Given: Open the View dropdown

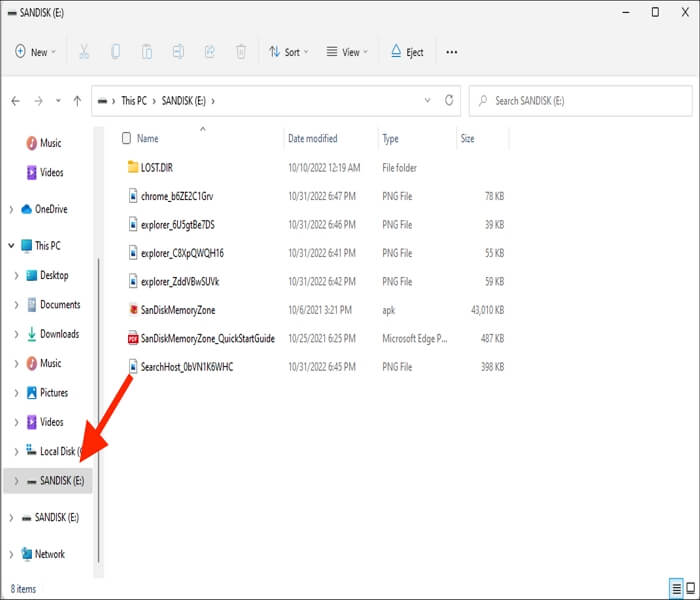Looking at the screenshot, I should point(348,52).
